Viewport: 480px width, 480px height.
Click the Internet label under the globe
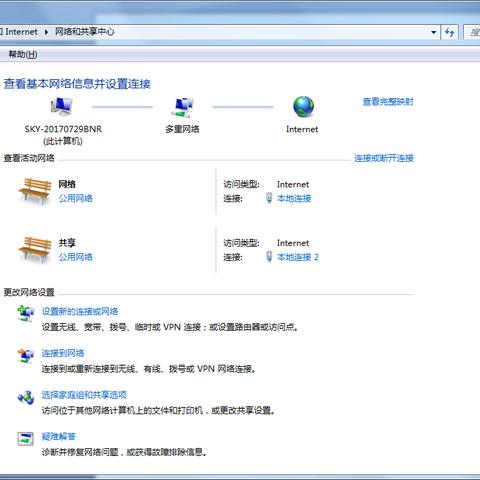click(x=302, y=129)
